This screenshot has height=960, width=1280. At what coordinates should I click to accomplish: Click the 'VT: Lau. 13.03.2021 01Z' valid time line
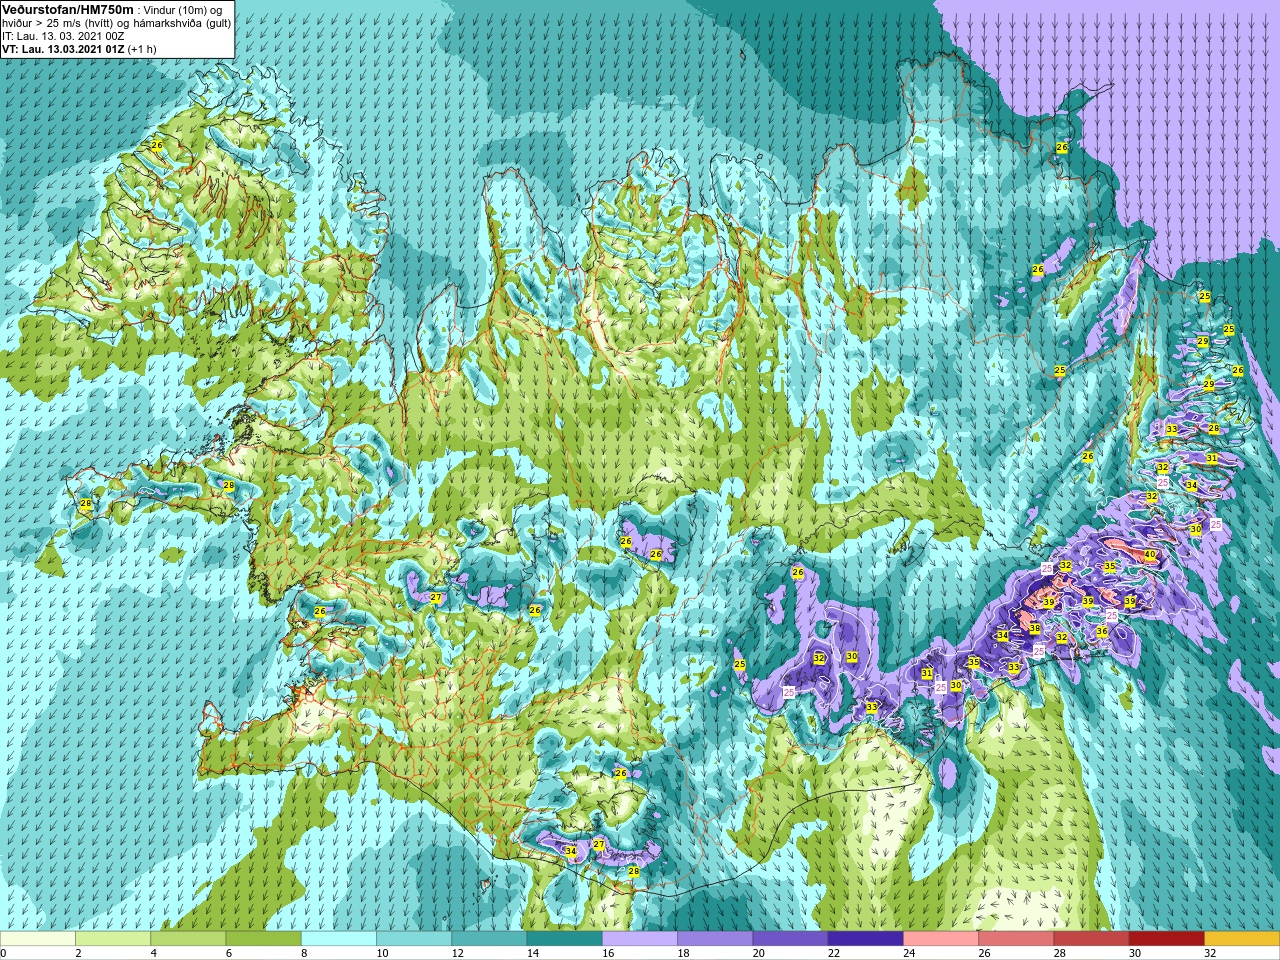[63, 49]
